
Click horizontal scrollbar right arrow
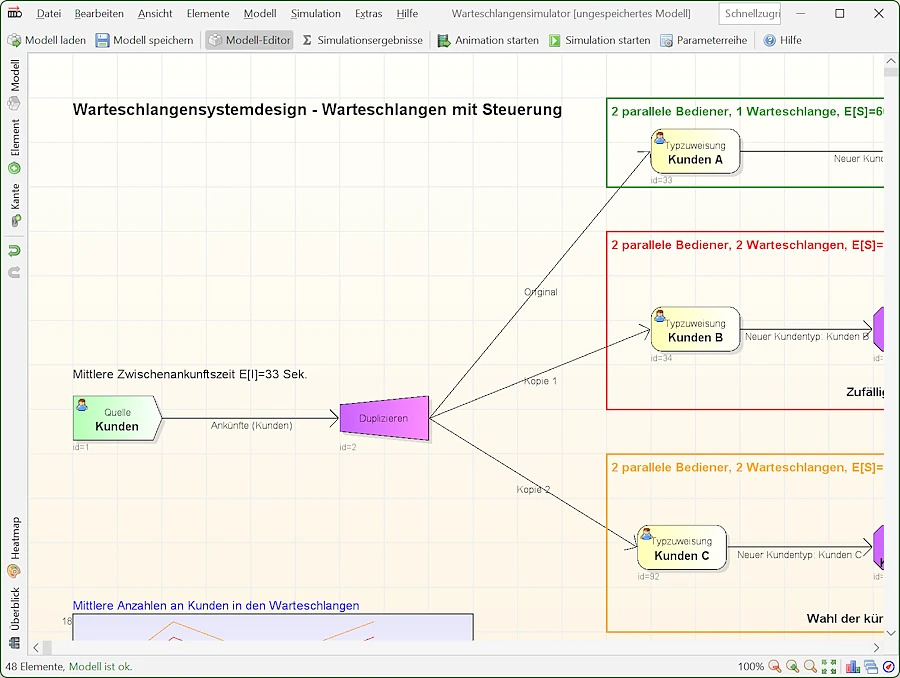tap(876, 648)
